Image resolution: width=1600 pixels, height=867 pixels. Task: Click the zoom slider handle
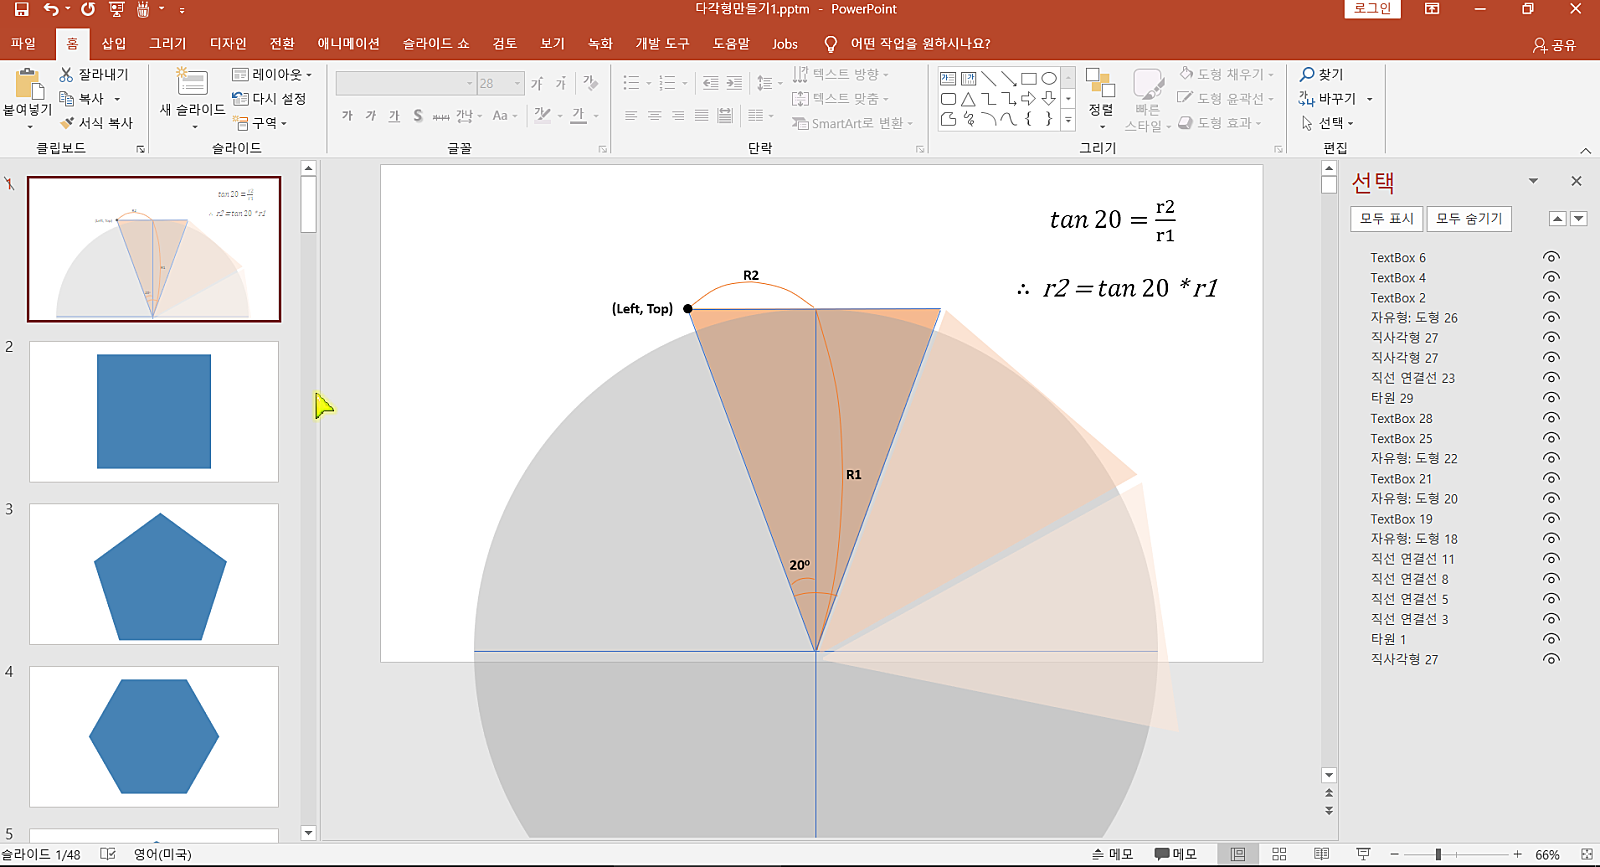coord(1438,854)
